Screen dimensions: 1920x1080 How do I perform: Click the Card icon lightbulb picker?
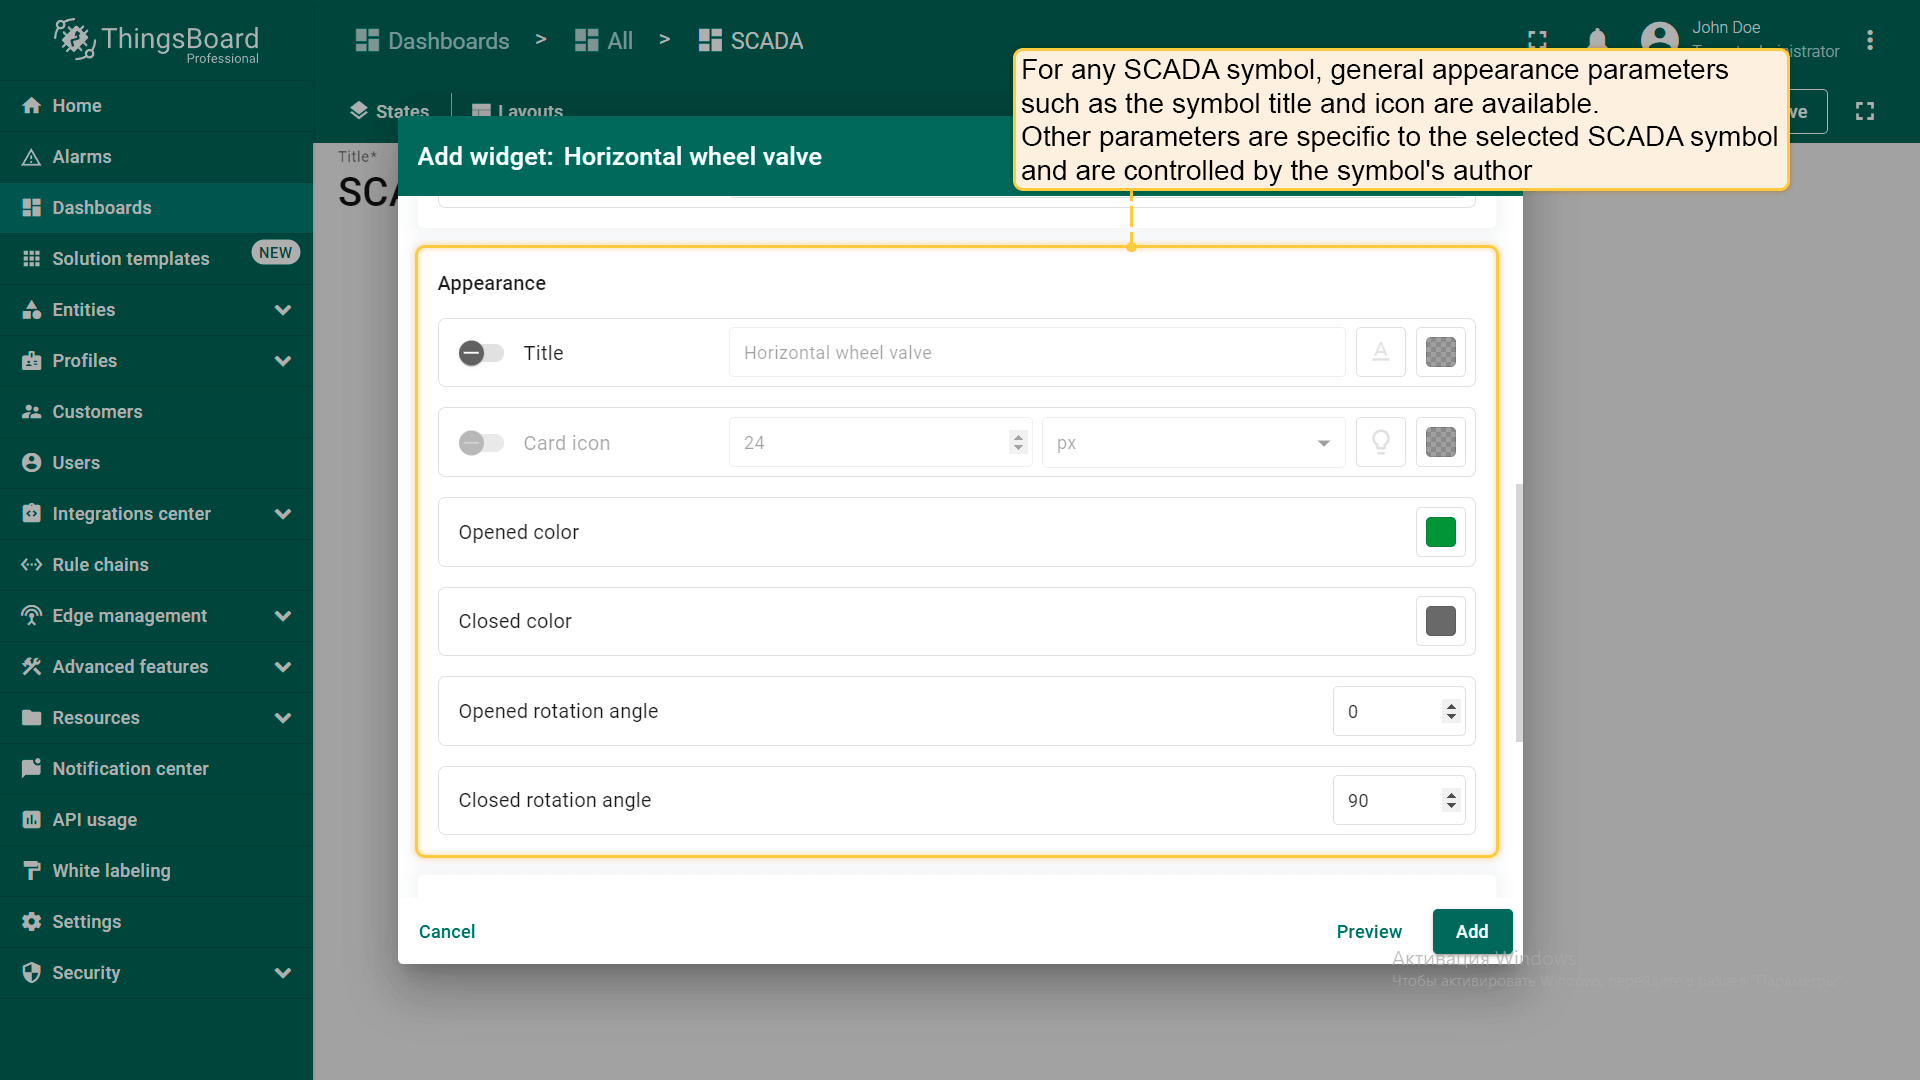[x=1380, y=442]
